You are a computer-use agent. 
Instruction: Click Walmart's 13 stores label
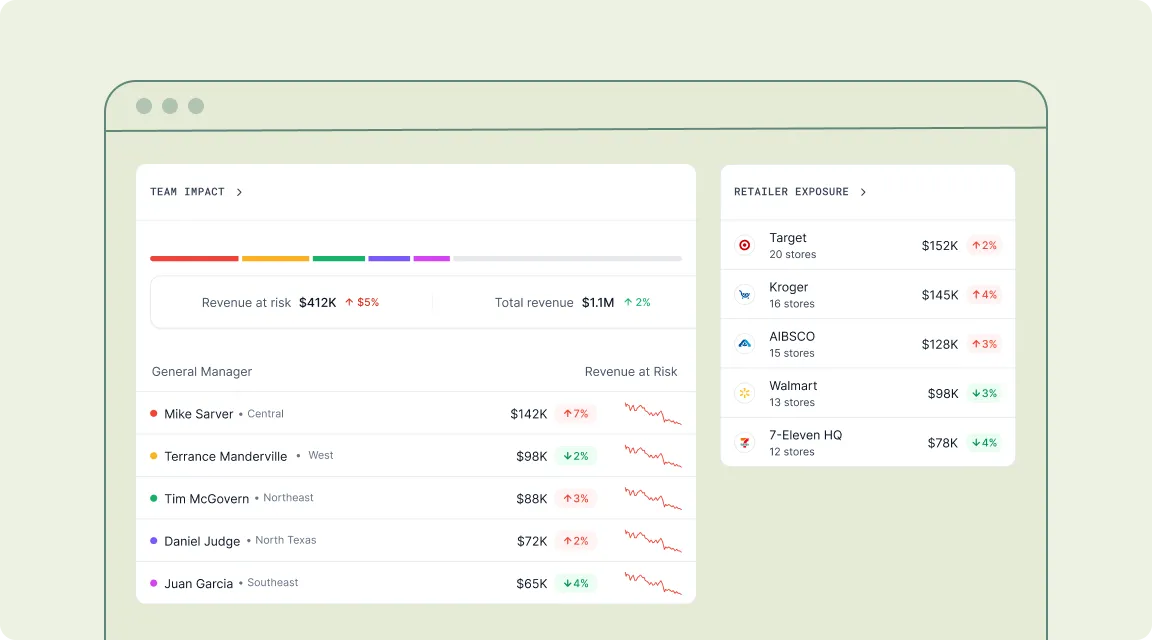tap(792, 402)
